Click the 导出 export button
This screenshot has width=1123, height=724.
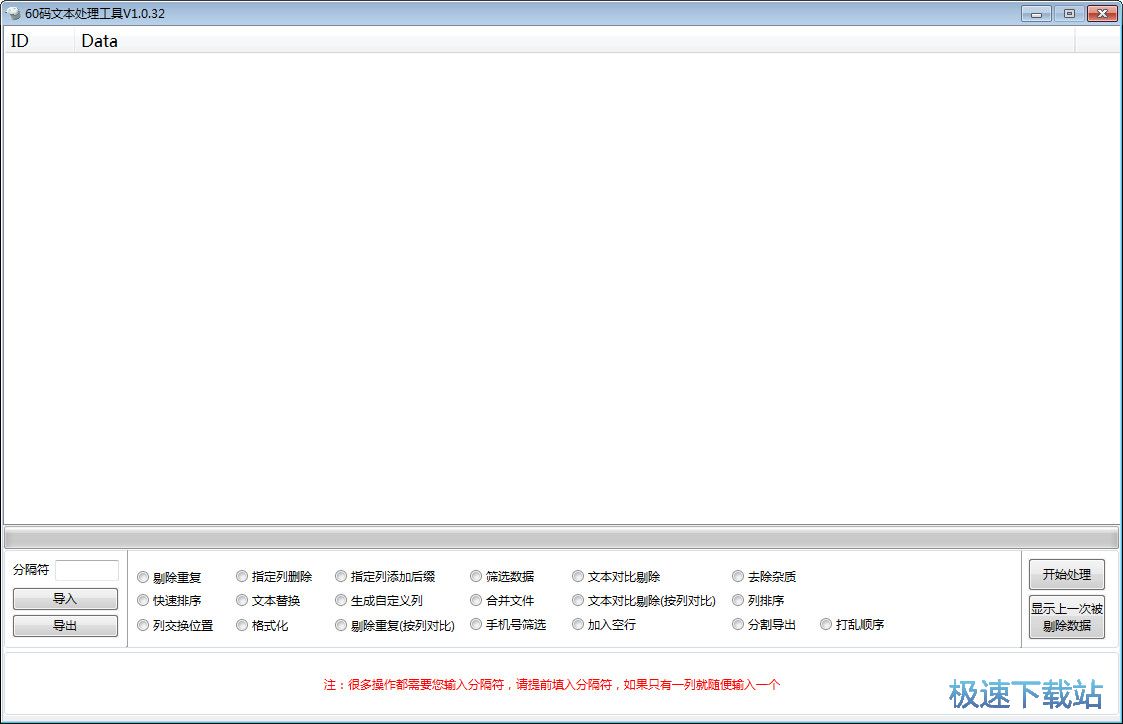(x=65, y=626)
